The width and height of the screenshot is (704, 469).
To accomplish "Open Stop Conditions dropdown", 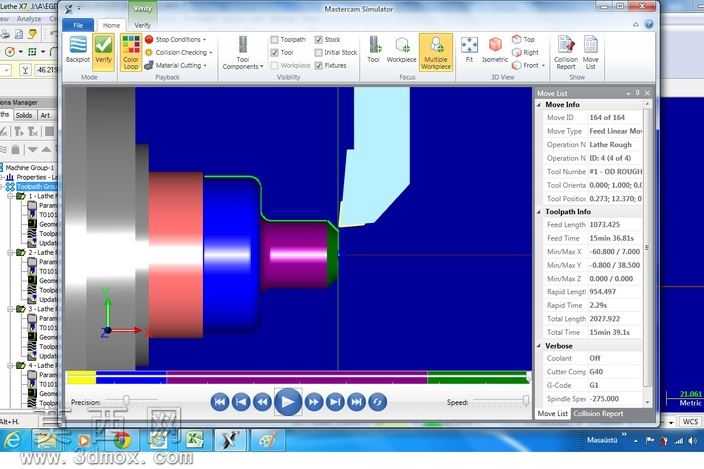I will click(176, 39).
